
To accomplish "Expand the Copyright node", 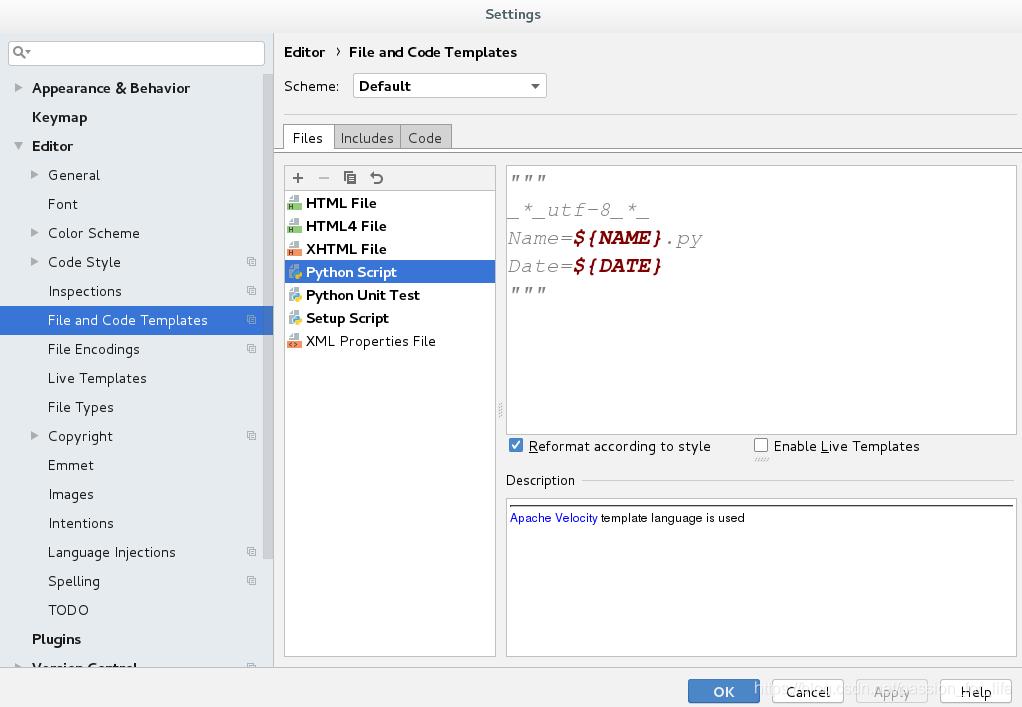I will click(x=35, y=436).
